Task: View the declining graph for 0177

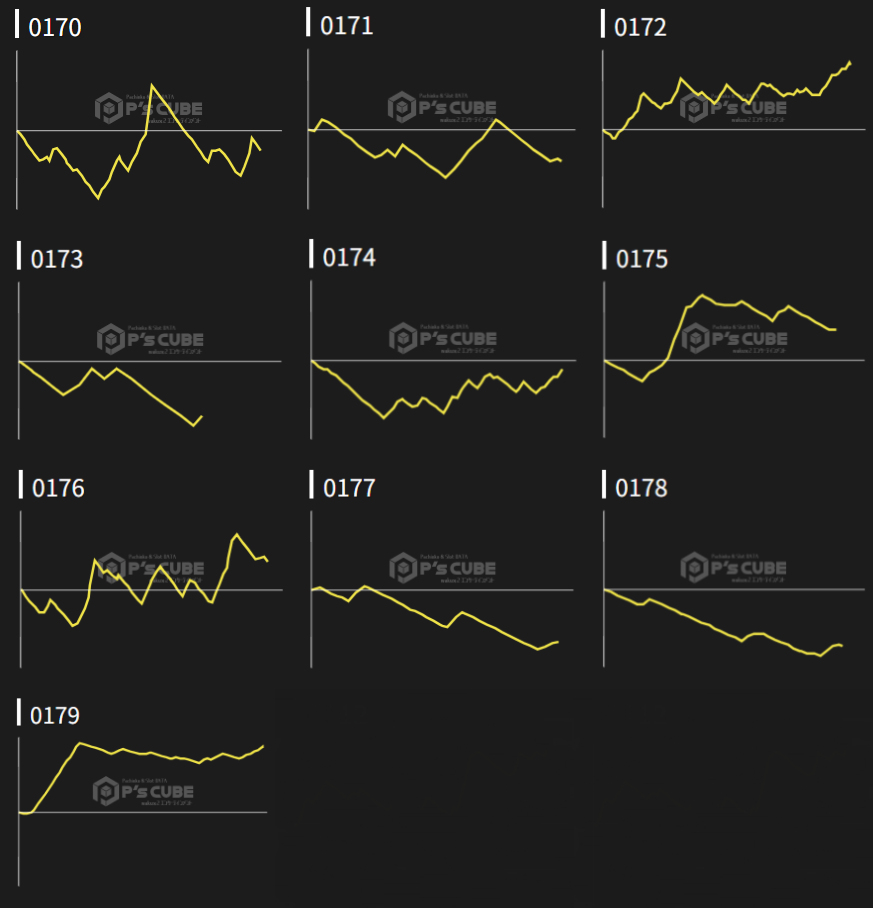Action: (440, 588)
